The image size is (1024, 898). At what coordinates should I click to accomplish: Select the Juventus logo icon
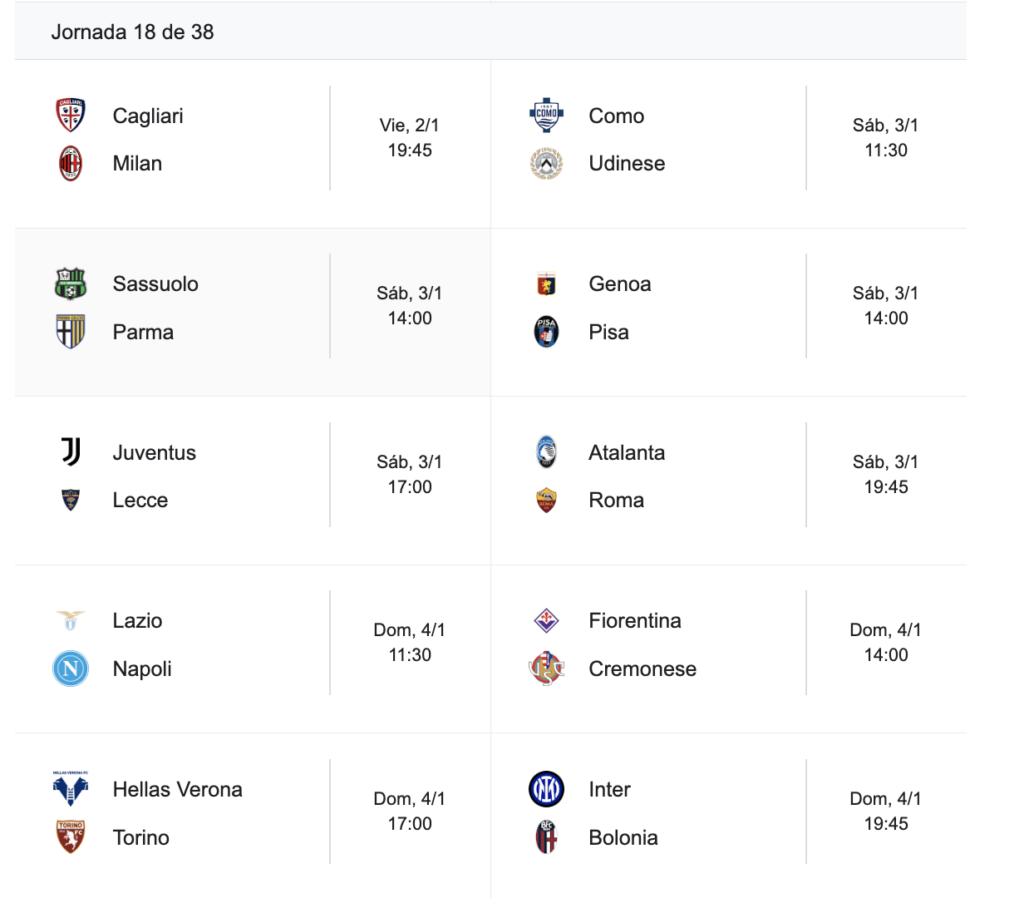coord(70,452)
